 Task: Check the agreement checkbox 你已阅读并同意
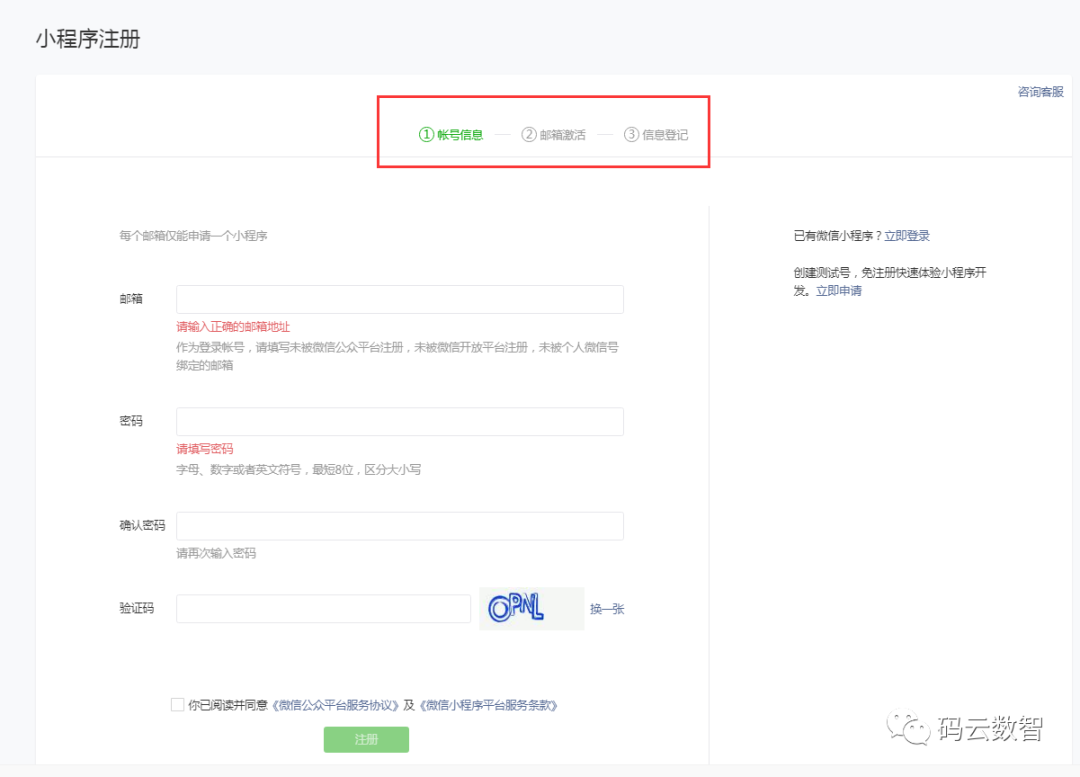coord(177,704)
